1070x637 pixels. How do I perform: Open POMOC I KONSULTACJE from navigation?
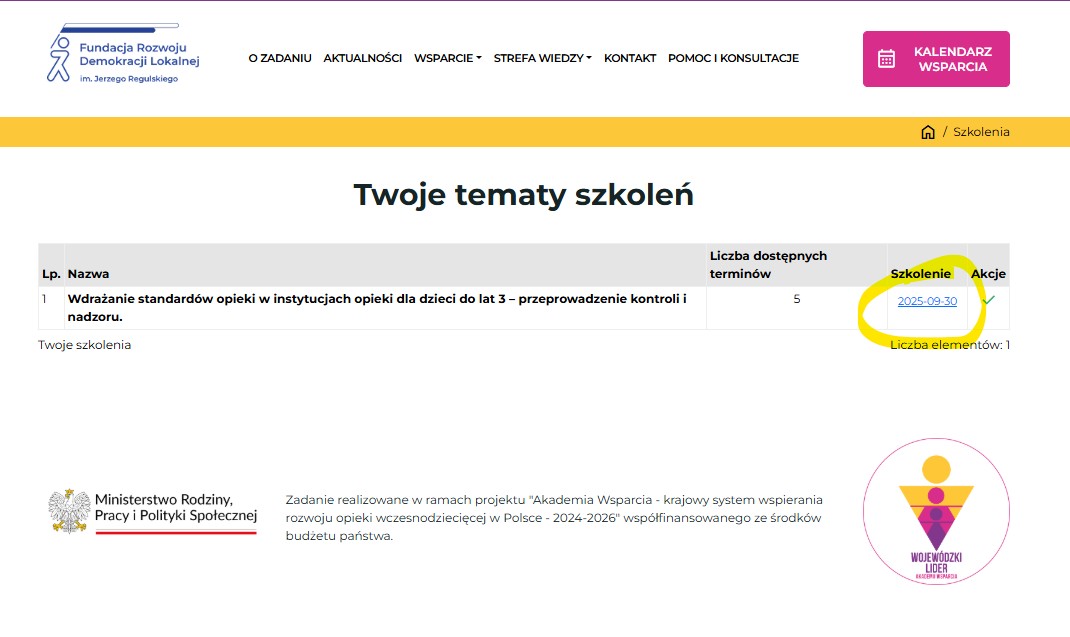pos(733,58)
